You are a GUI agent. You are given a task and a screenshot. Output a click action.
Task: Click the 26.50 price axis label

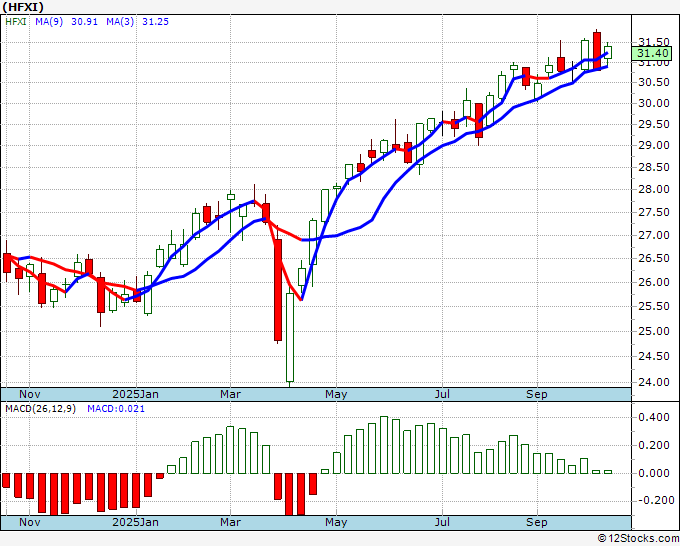(654, 258)
